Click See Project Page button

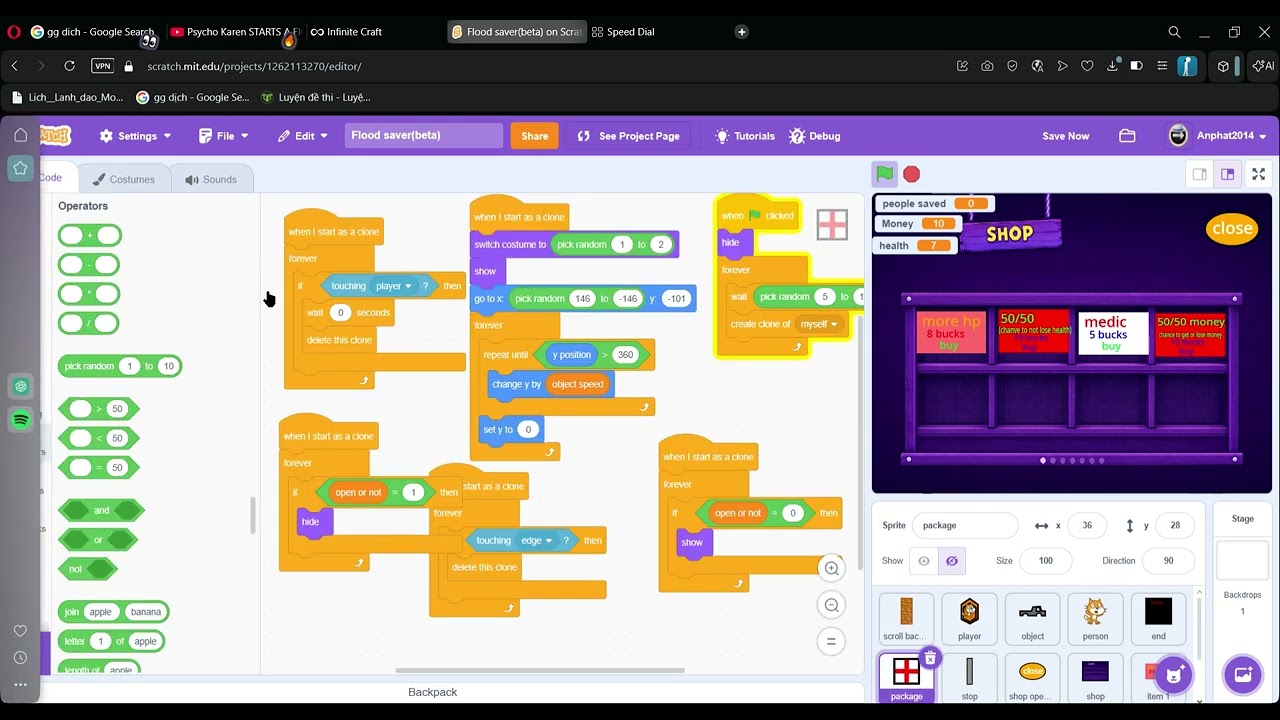(629, 136)
